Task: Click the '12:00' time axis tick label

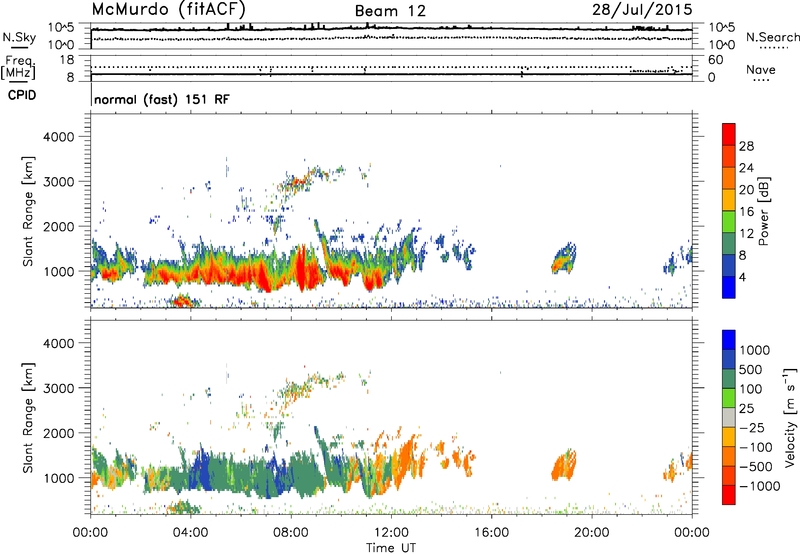Action: tap(391, 533)
